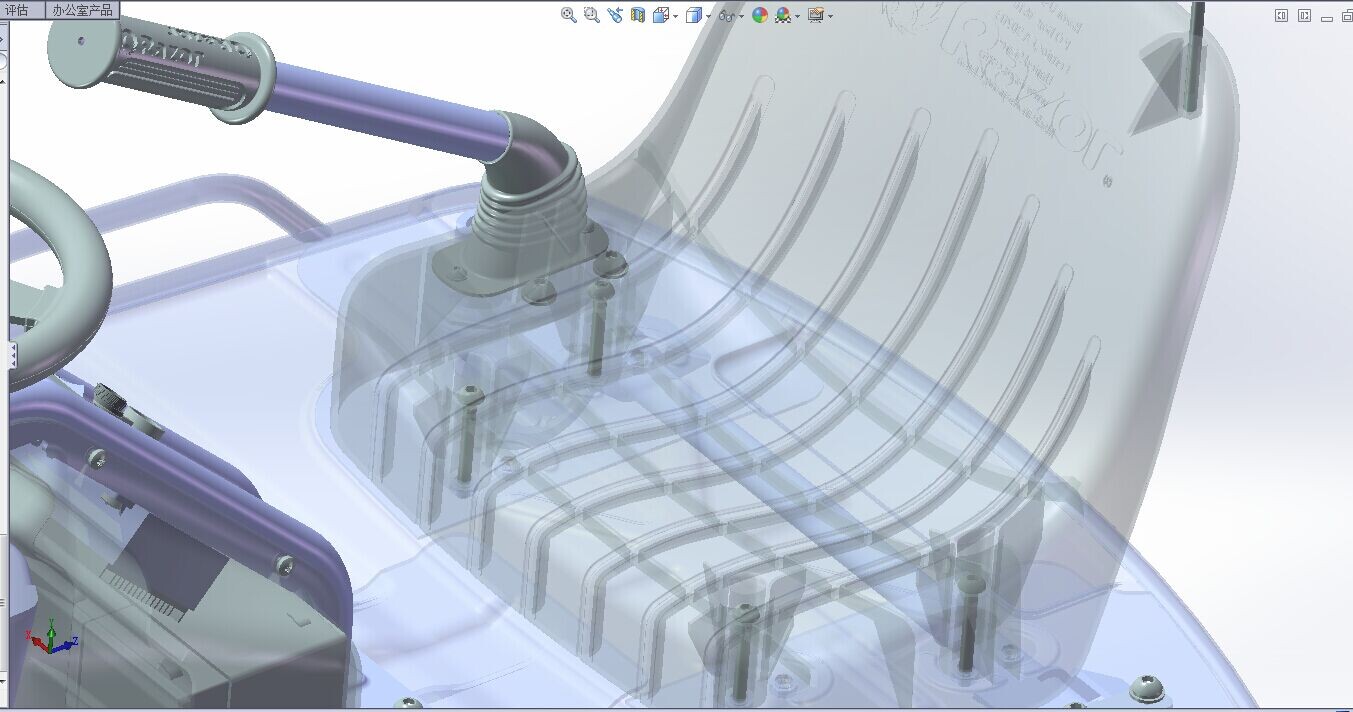Open the Display Style dropdown arrow
Viewport: 1353px width, 712px height.
[x=708, y=16]
